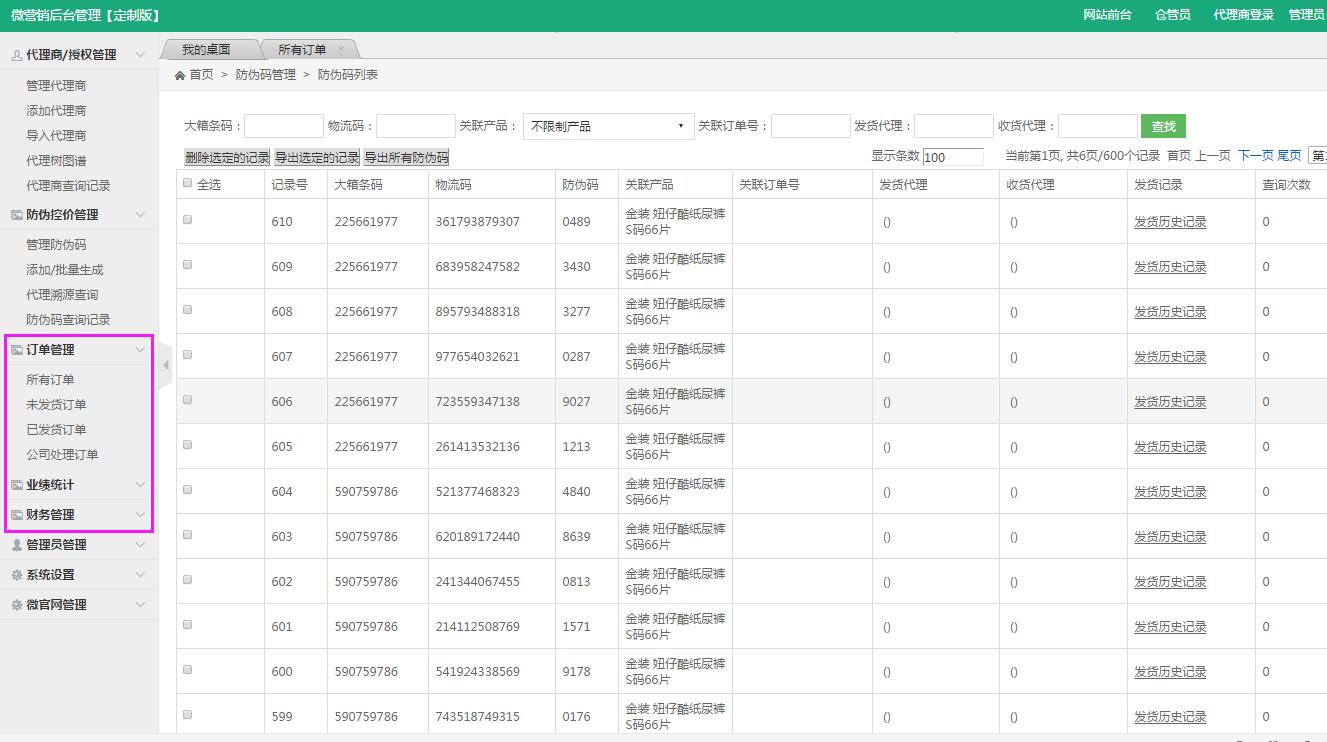This screenshot has height=742, width=1327.
Task: Click the 系统设置 gear icon
Action: tap(17, 575)
